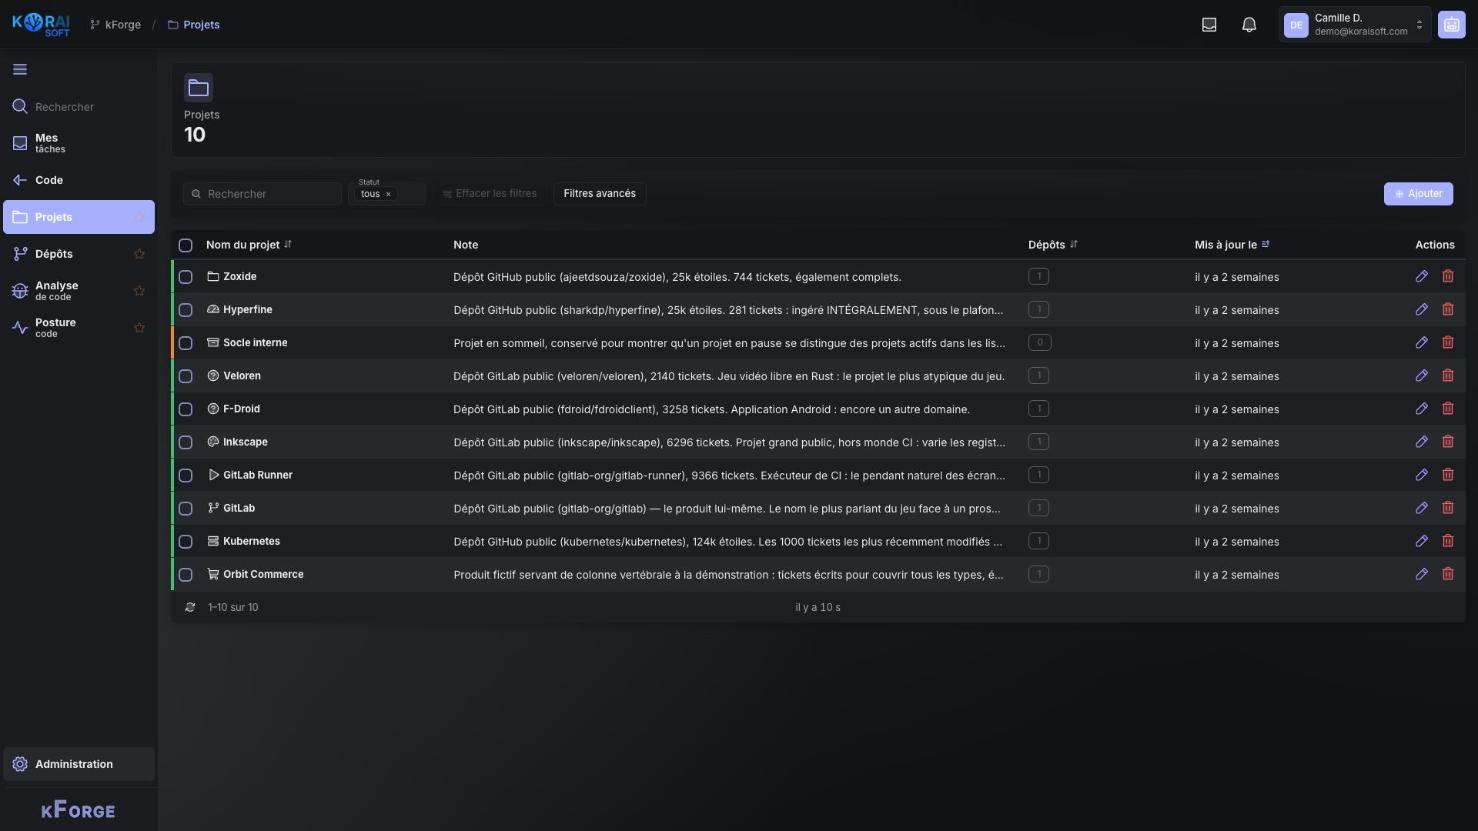Click the KoraiSoft logo
This screenshot has width=1478, height=831.
pyautogui.click(x=41, y=24)
